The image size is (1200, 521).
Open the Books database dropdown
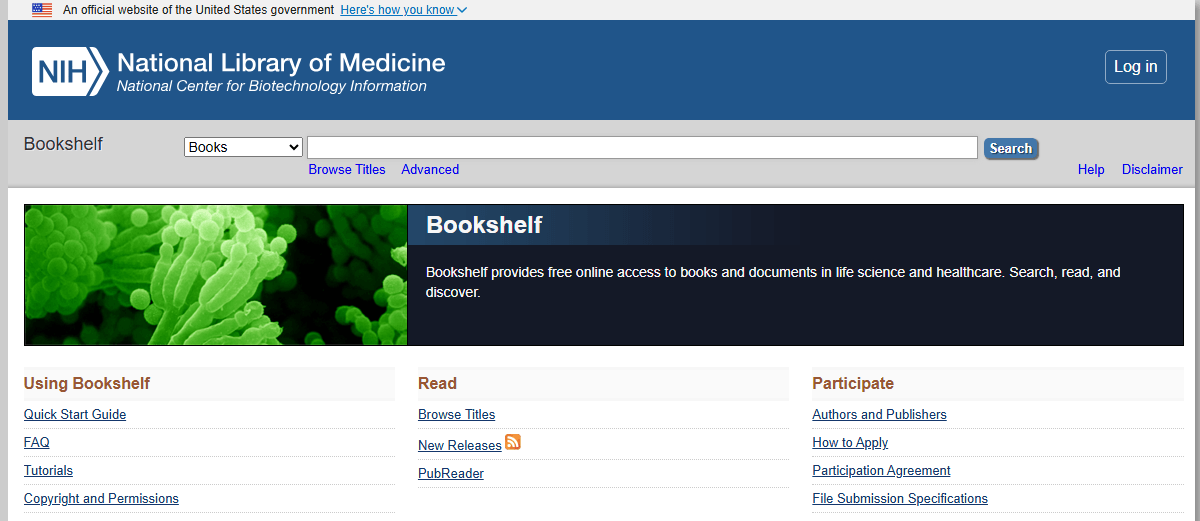point(243,147)
